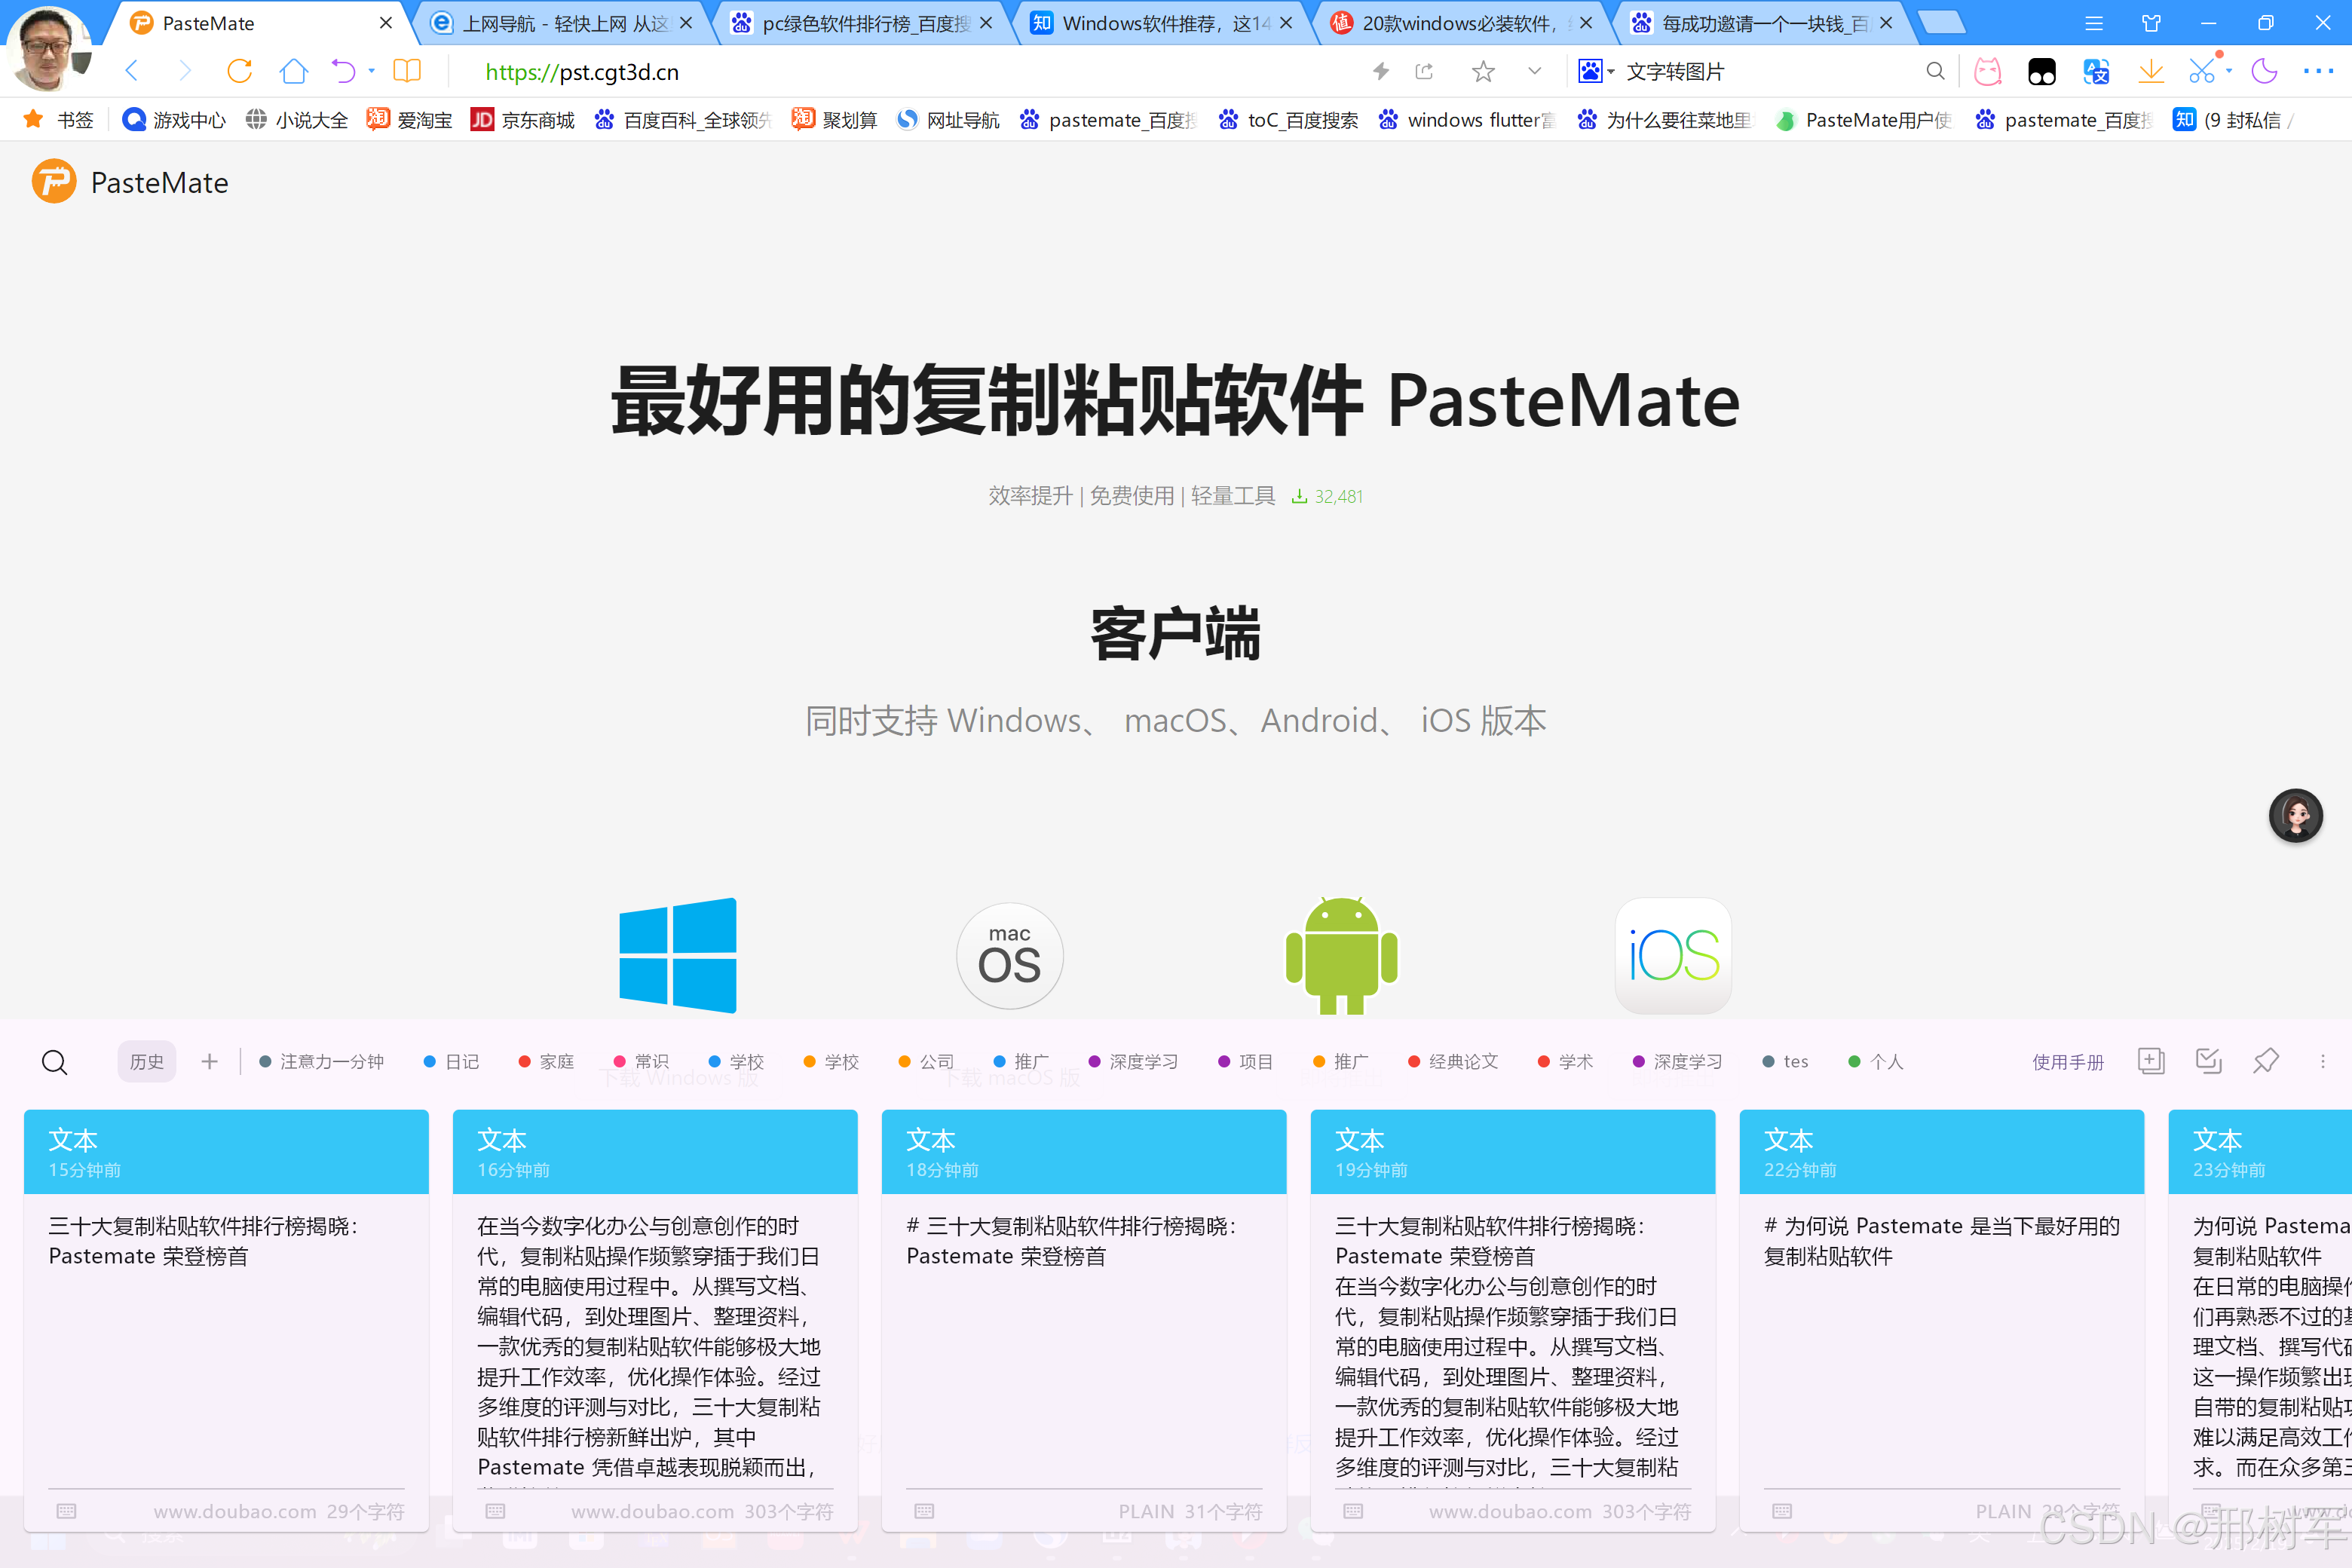Select the multi-select checkmark icon in PasteMate
Screen dimensions: 2352x1568
coord(2209,1062)
